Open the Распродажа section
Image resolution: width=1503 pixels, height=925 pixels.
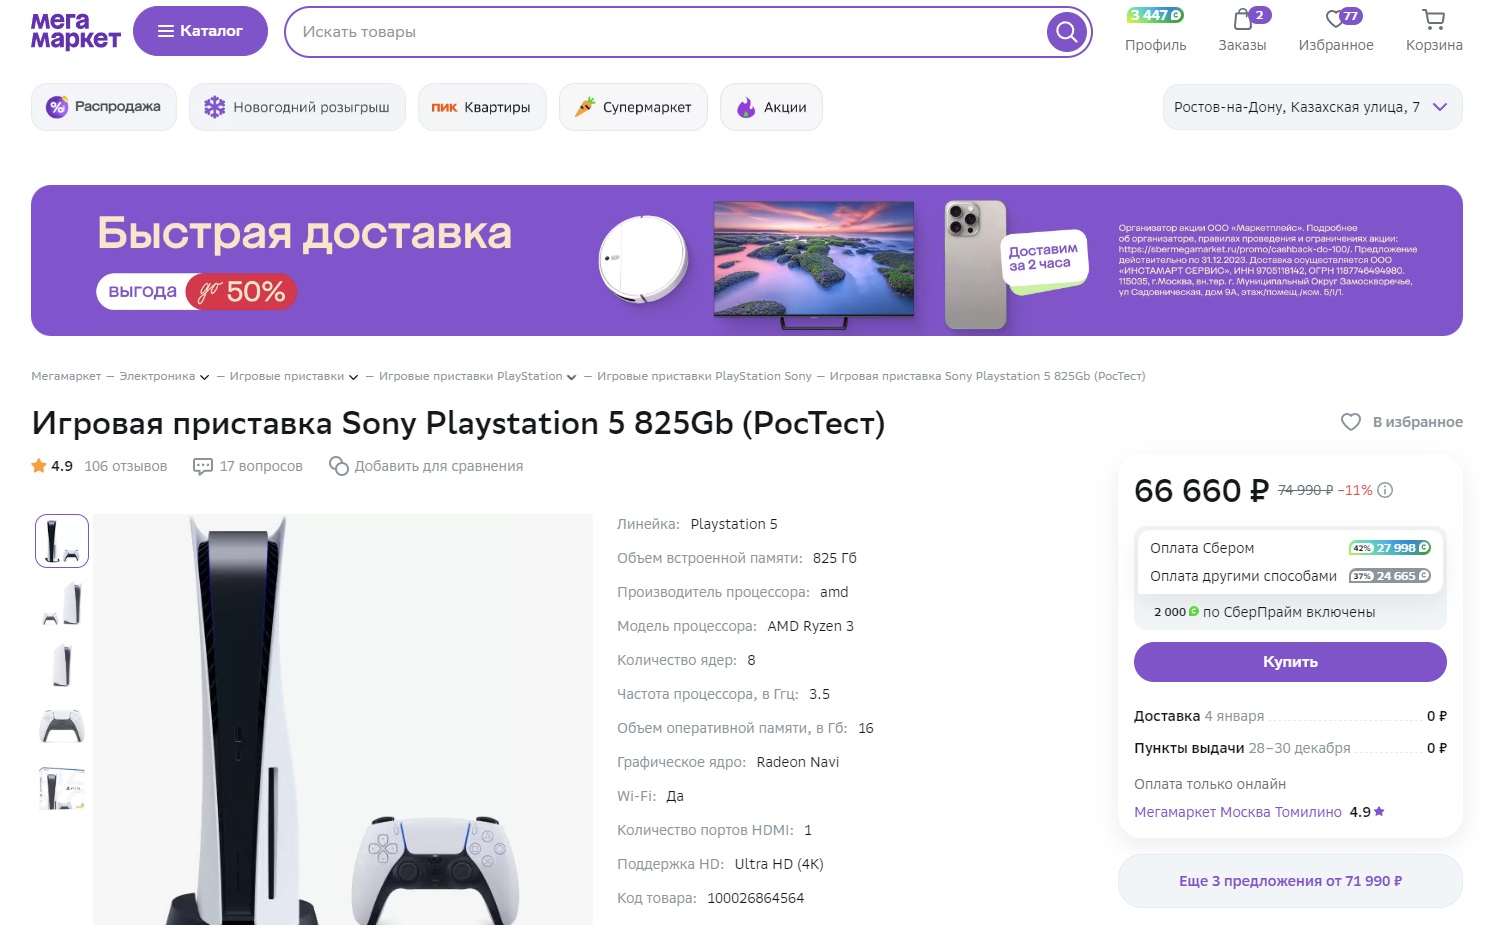pyautogui.click(x=104, y=107)
